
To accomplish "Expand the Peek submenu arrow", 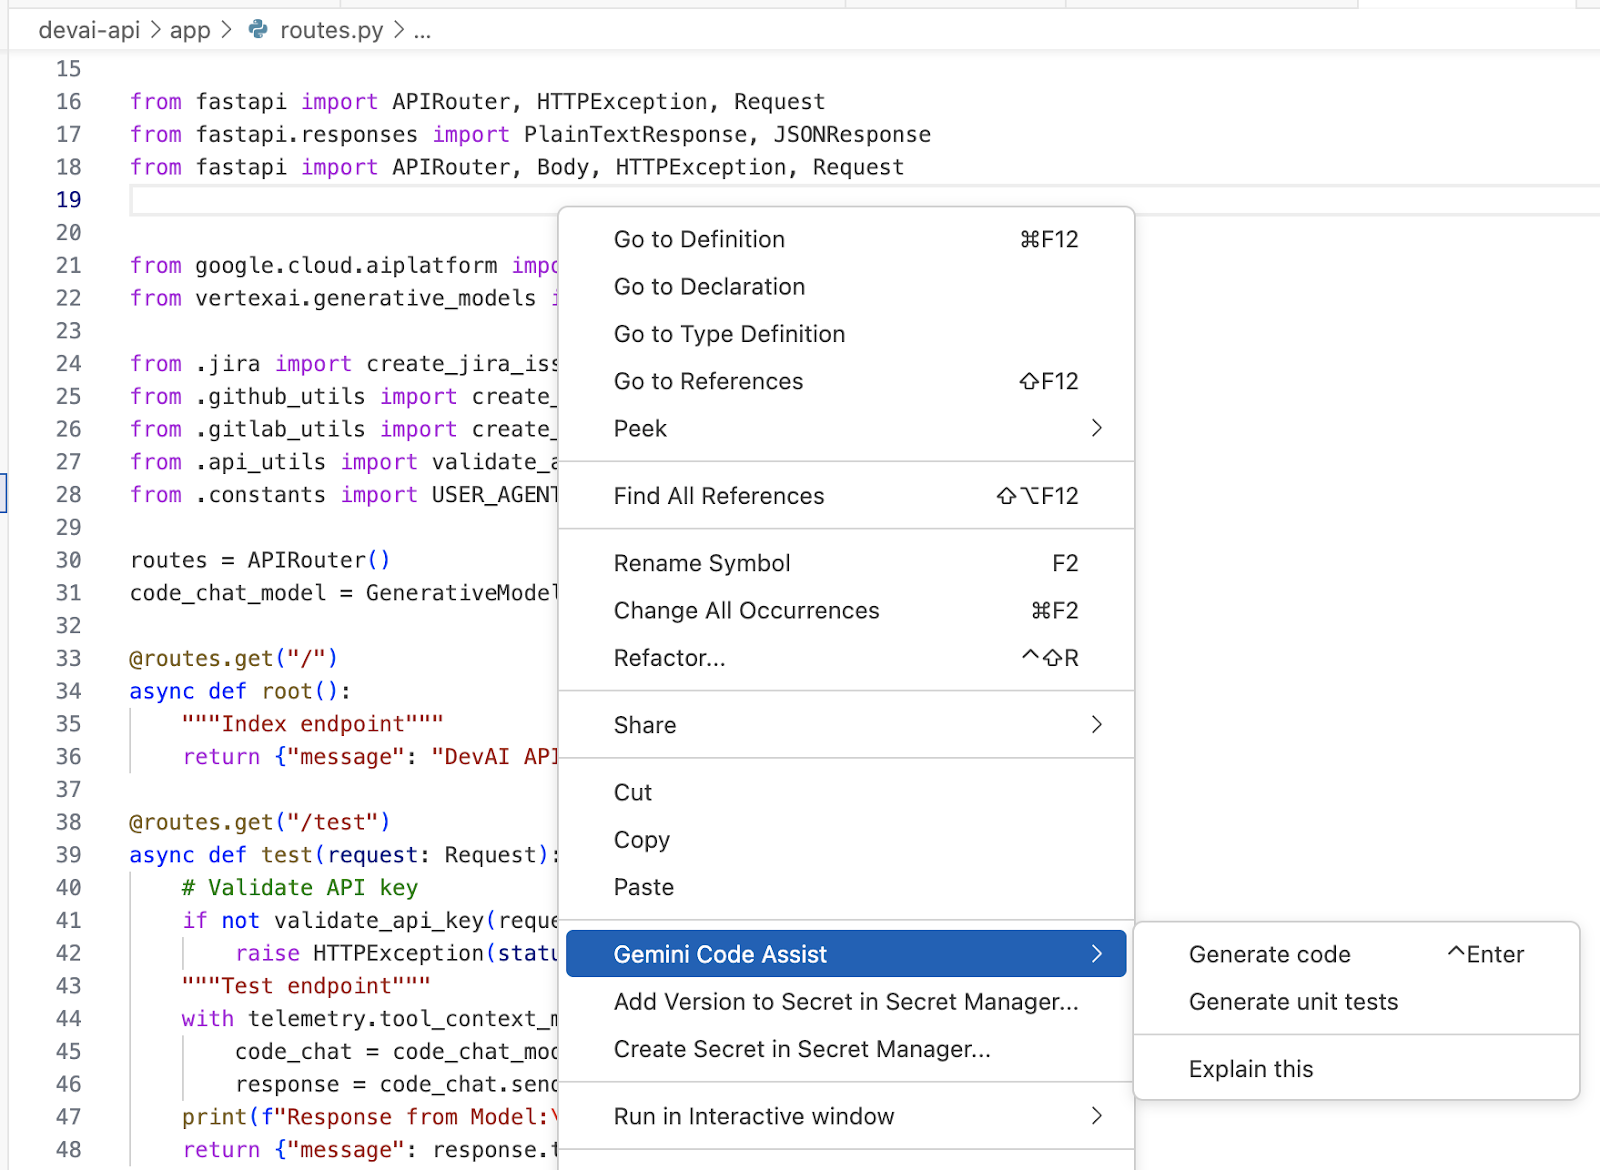I will coord(1096,429).
